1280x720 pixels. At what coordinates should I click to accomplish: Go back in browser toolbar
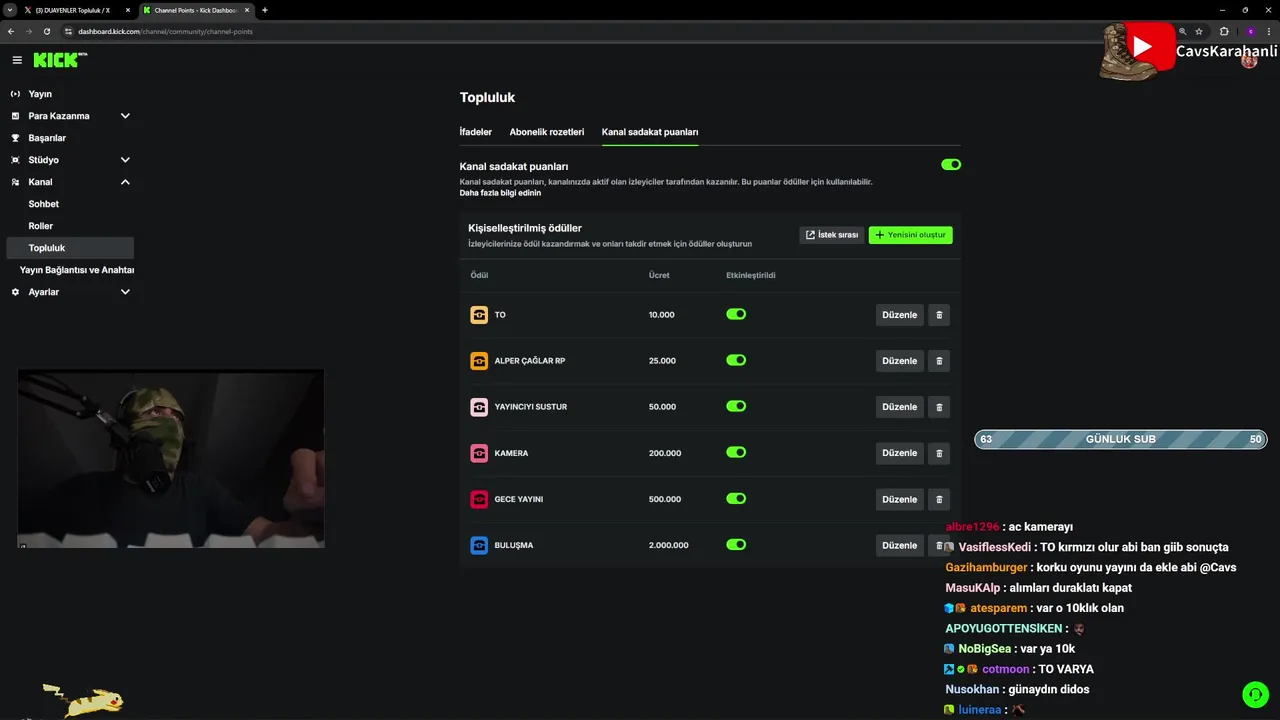11,31
